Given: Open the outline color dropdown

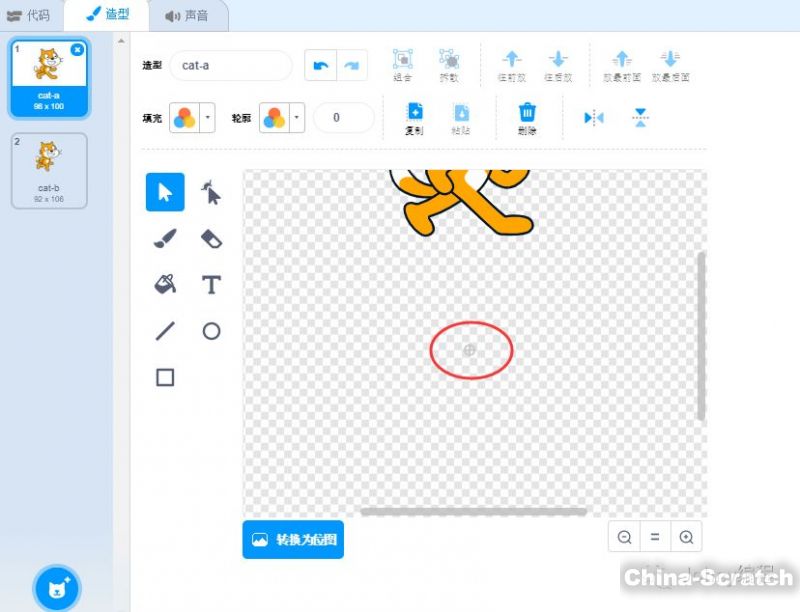Looking at the screenshot, I should click(297, 118).
